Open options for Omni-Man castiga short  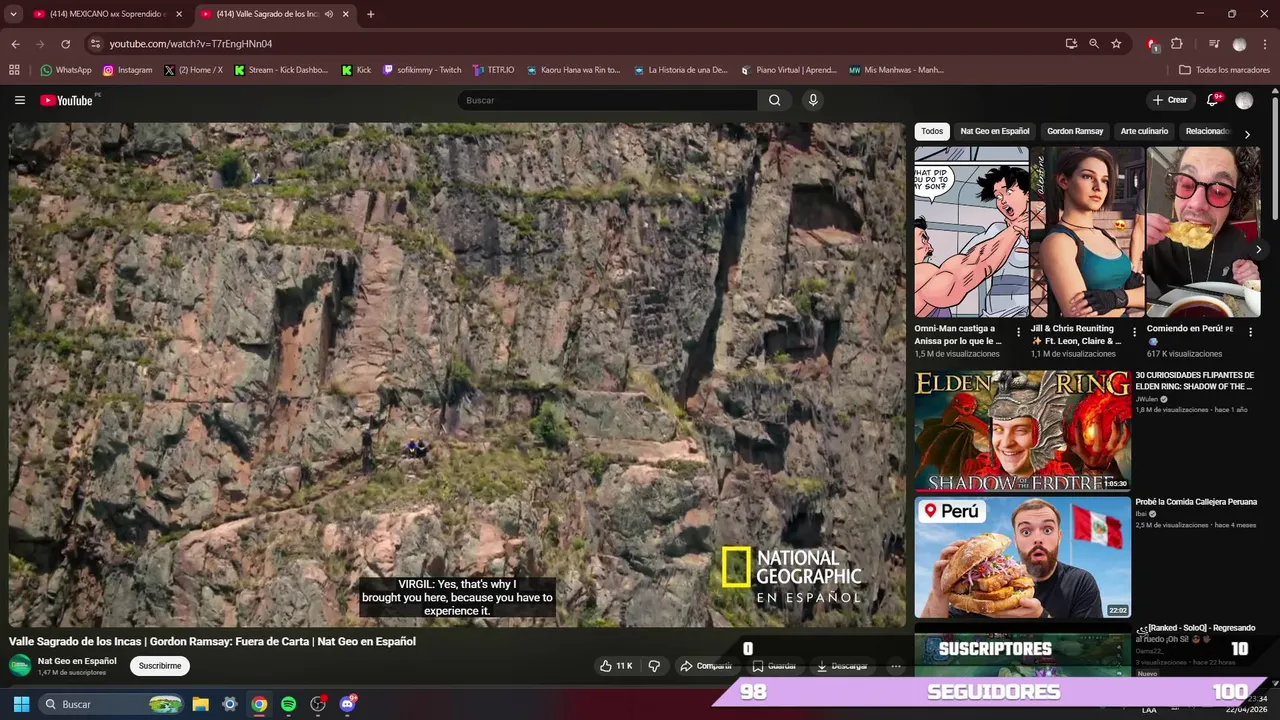(x=1019, y=332)
